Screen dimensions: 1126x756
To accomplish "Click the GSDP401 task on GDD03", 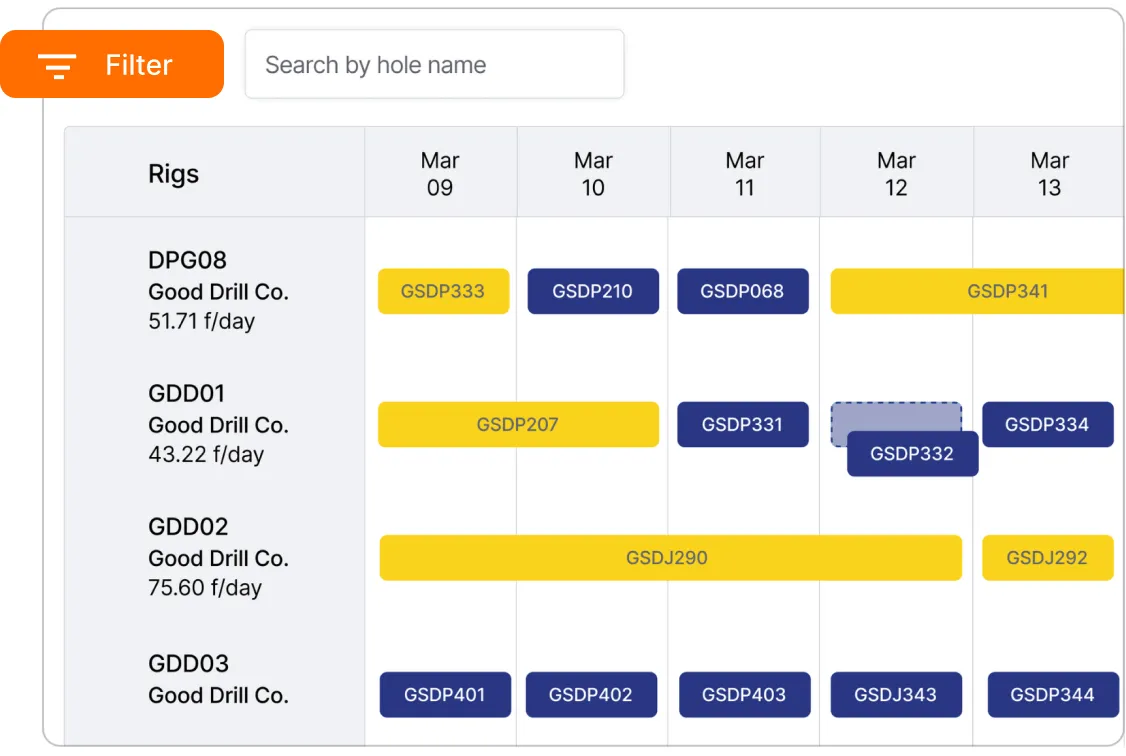I will click(x=445, y=694).
